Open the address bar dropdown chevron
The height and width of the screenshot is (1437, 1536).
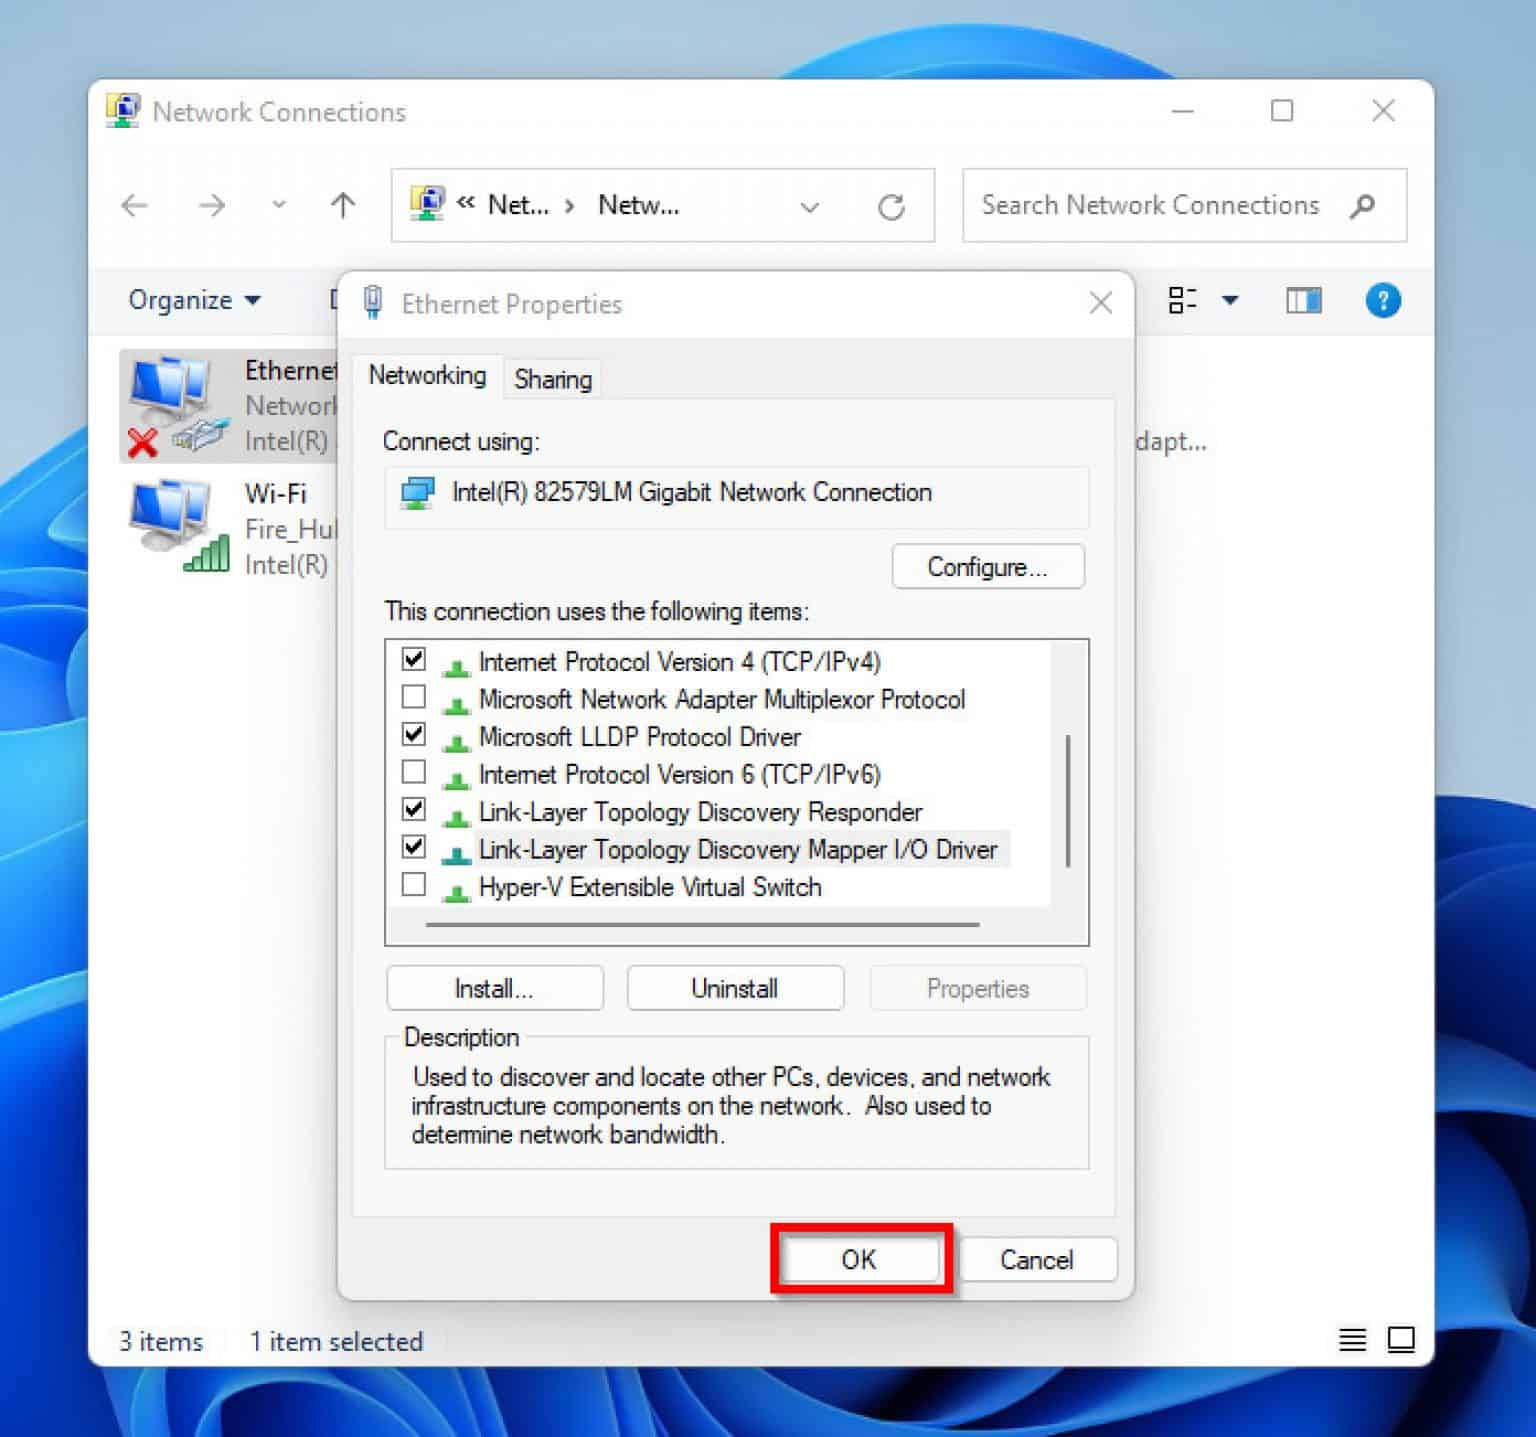809,205
